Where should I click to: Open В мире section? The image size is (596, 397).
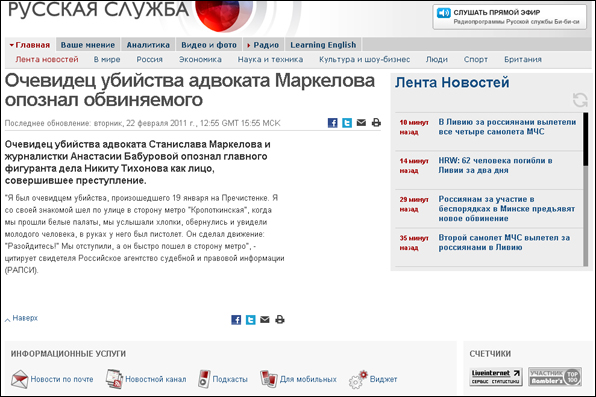click(x=107, y=59)
